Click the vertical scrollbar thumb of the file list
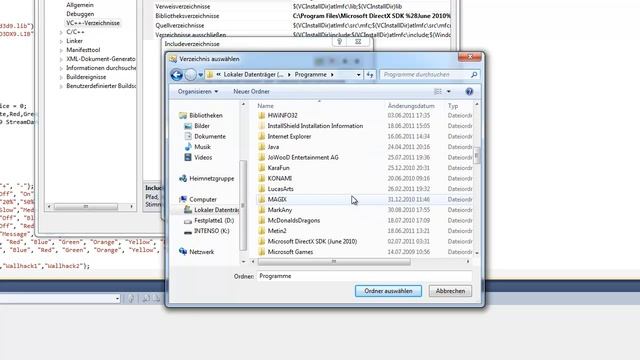 point(476,156)
